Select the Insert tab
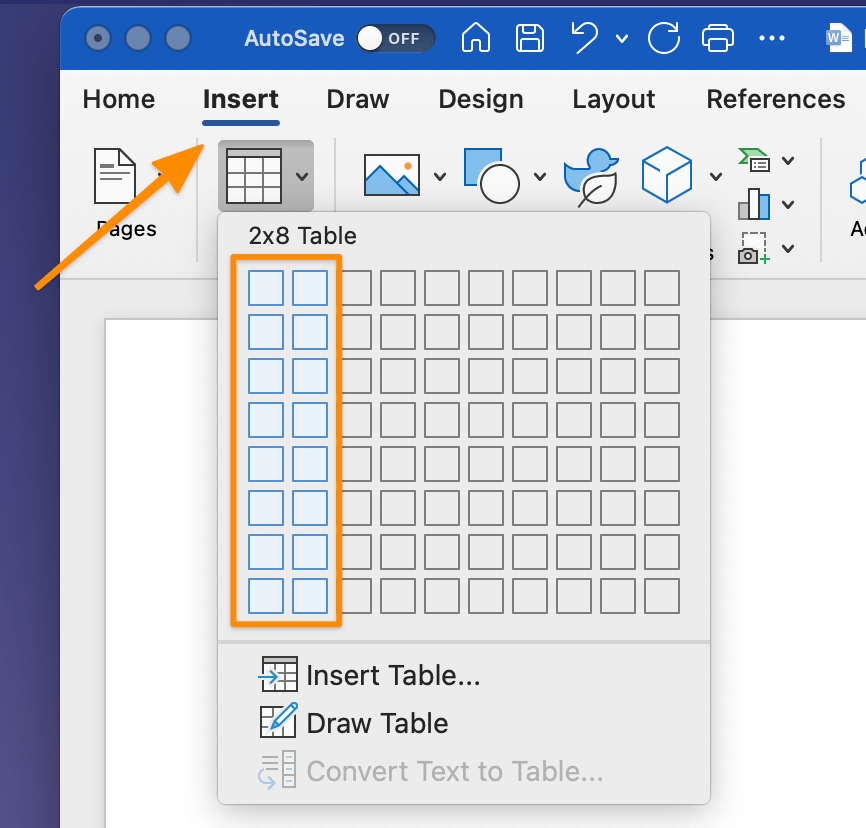Viewport: 866px width, 828px height. tap(241, 99)
